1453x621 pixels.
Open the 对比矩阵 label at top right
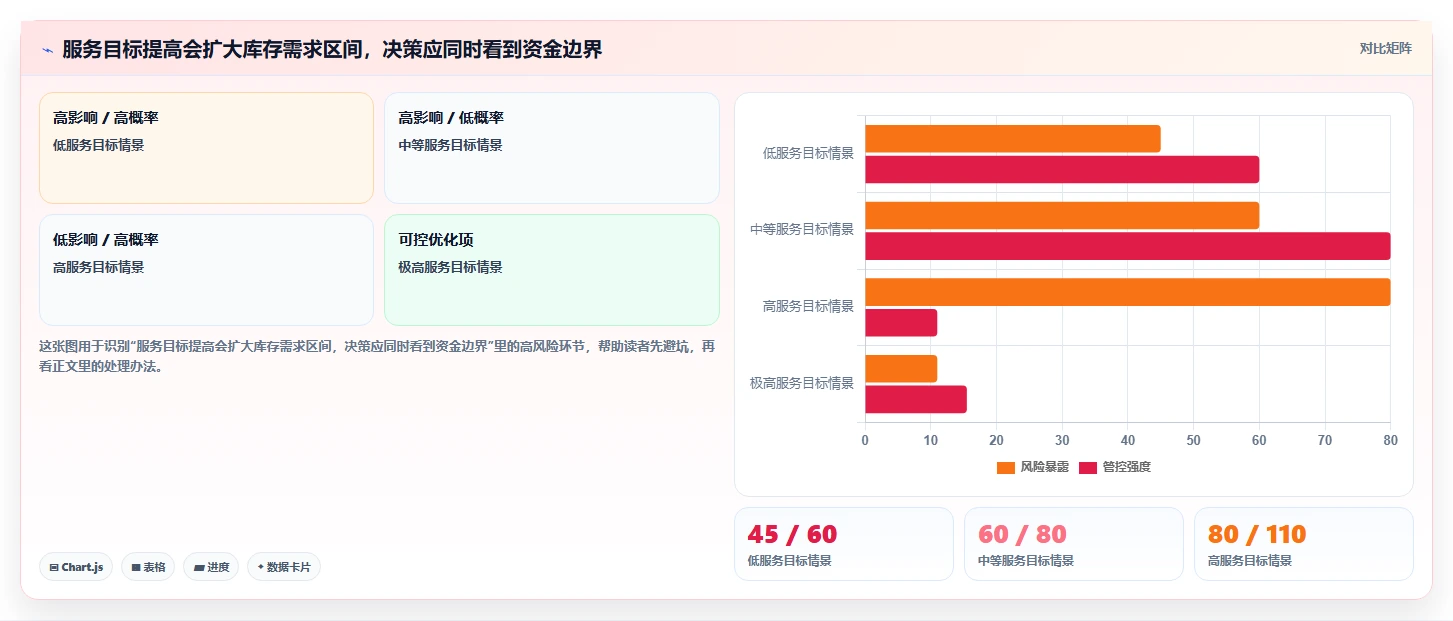pyautogui.click(x=1386, y=49)
